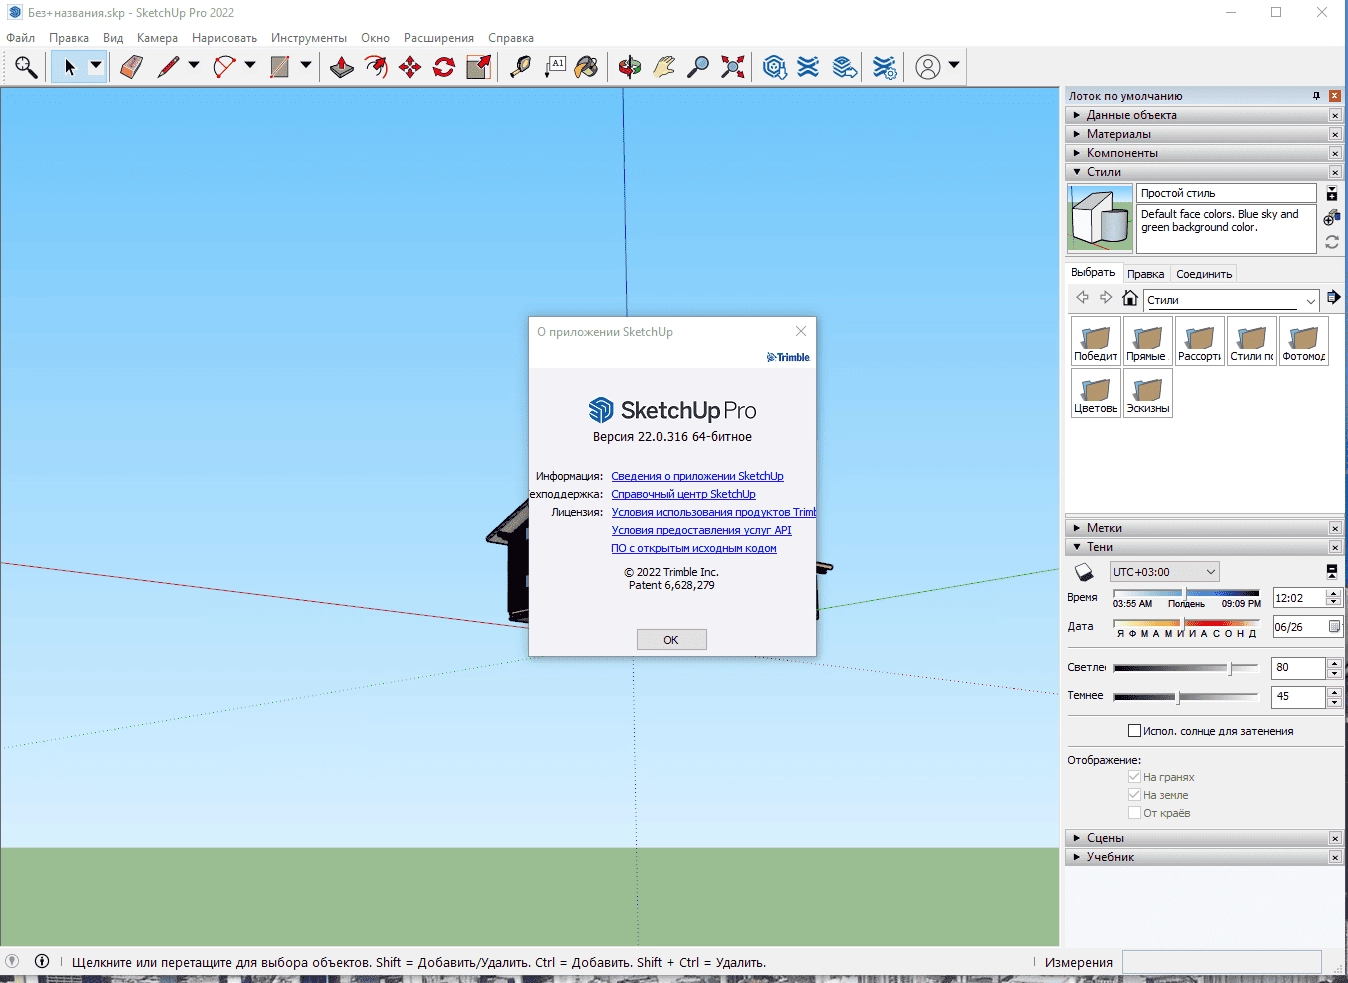Open the 3D Warehouse icon

pos(775,67)
